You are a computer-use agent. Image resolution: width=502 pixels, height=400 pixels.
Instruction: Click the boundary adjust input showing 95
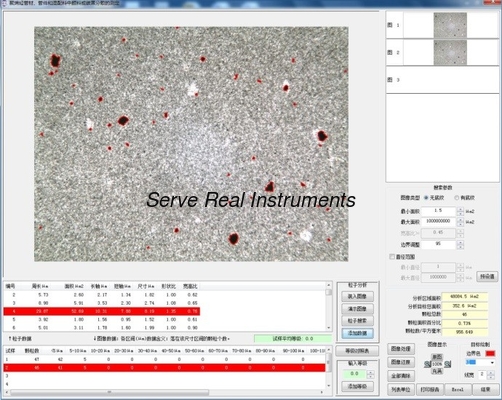(438, 245)
